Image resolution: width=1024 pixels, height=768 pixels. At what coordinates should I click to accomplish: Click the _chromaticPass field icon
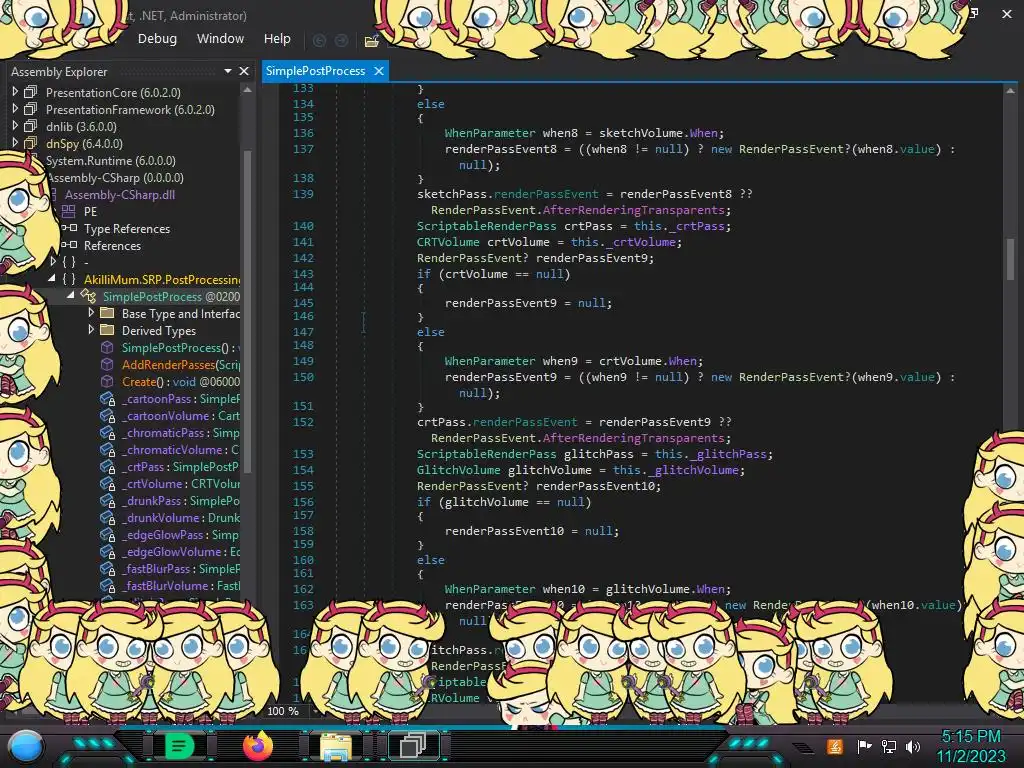[x=108, y=432]
